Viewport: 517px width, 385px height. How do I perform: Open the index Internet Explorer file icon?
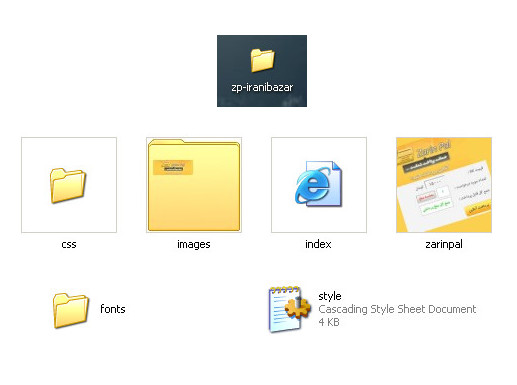[x=318, y=183]
